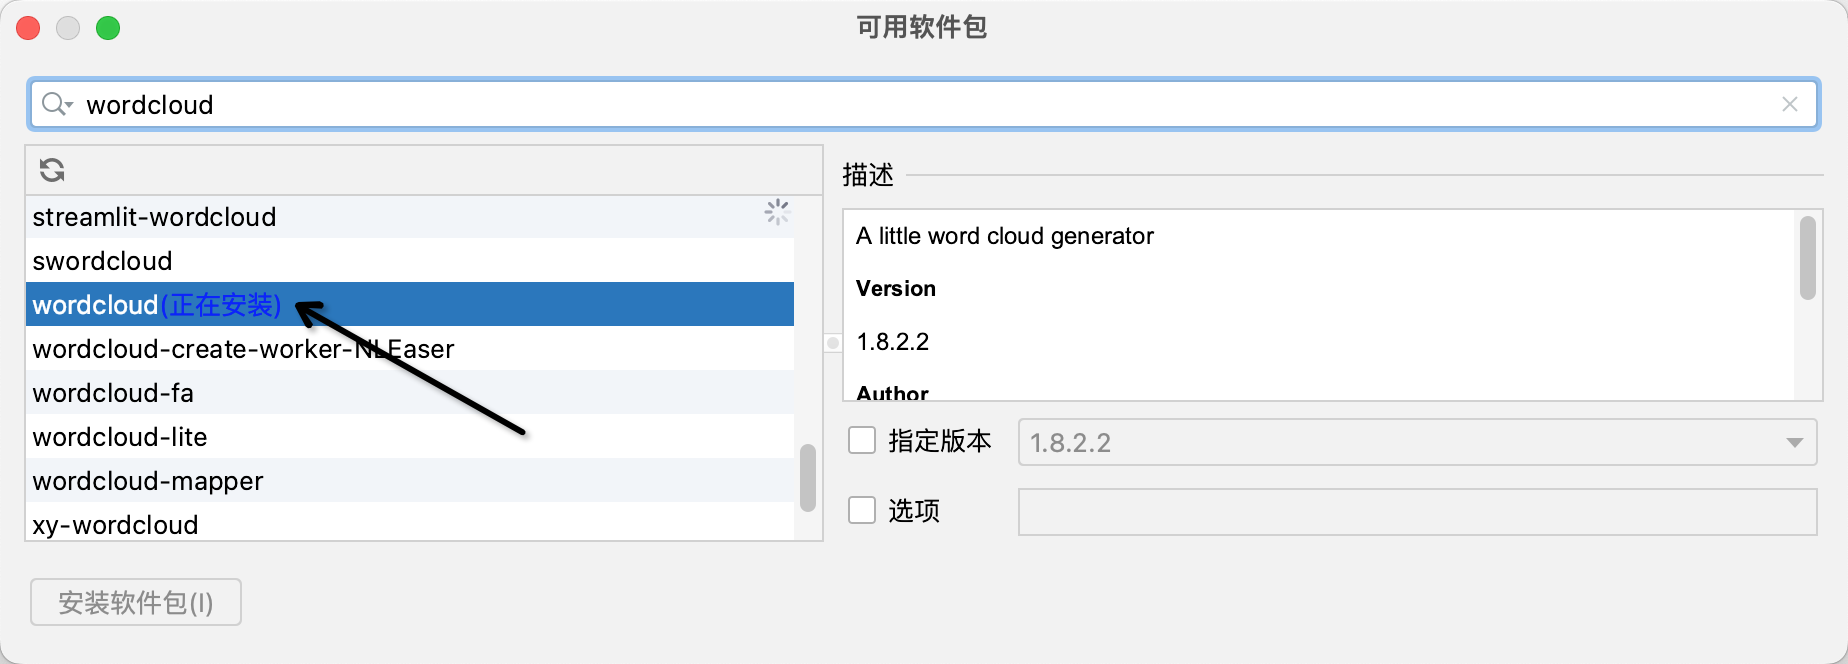Click the options text input field
This screenshot has width=1848, height=664.
(x=1416, y=512)
